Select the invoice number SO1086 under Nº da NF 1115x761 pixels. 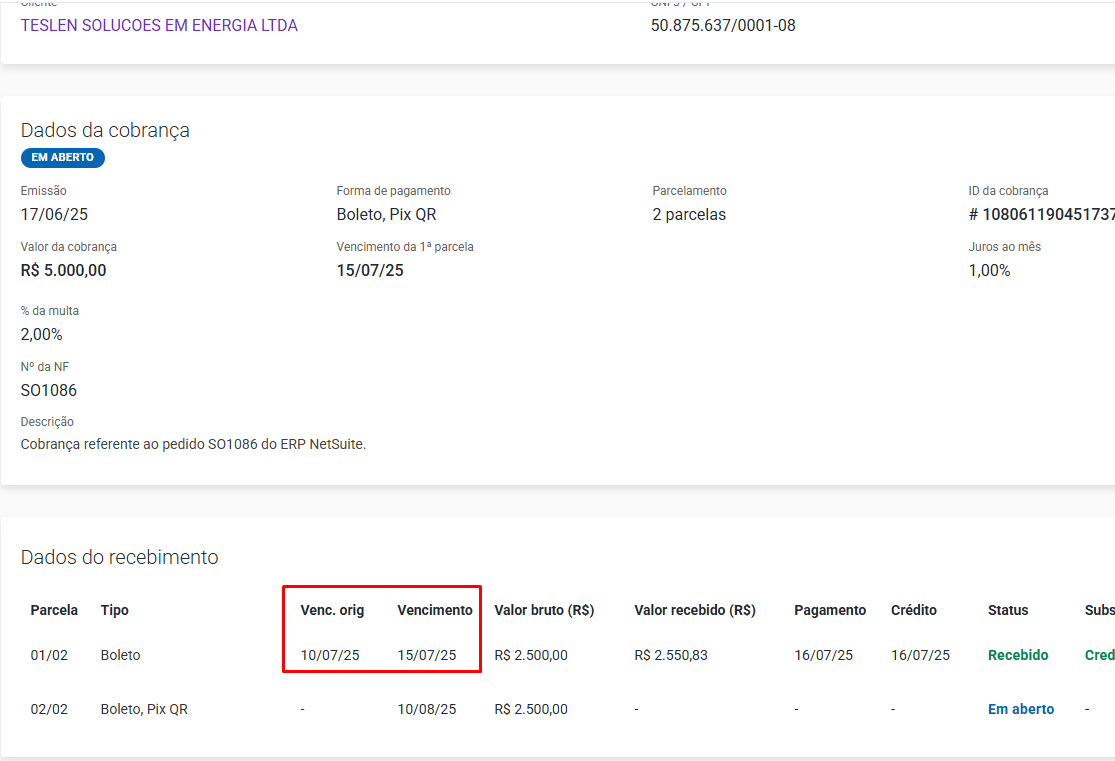point(49,390)
